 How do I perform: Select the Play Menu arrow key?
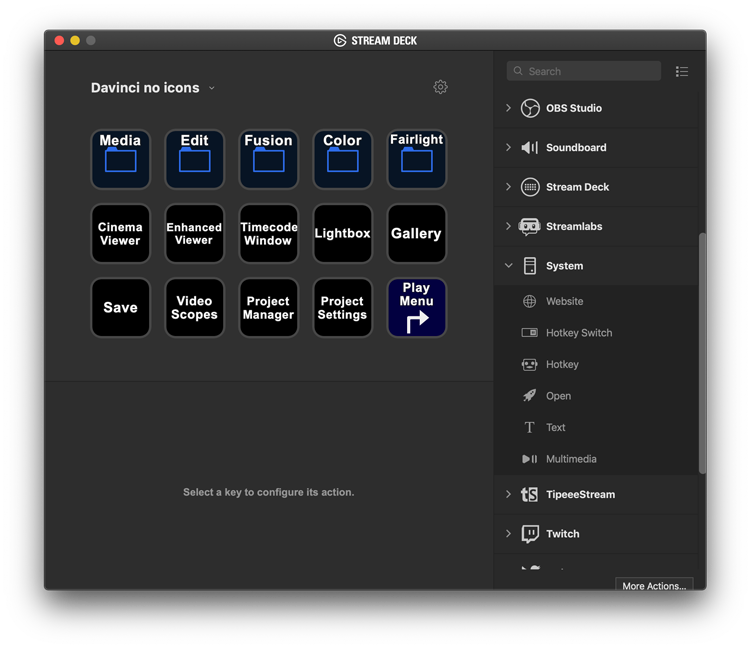417,308
